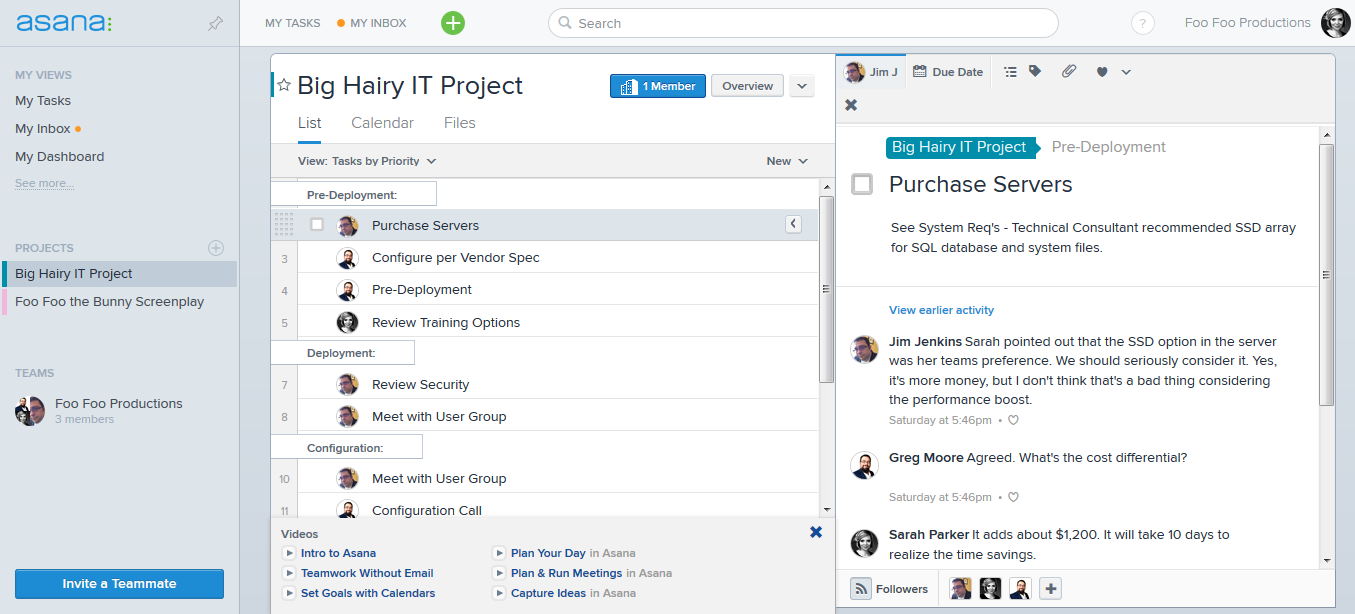Switch to the Files tab

click(x=459, y=123)
